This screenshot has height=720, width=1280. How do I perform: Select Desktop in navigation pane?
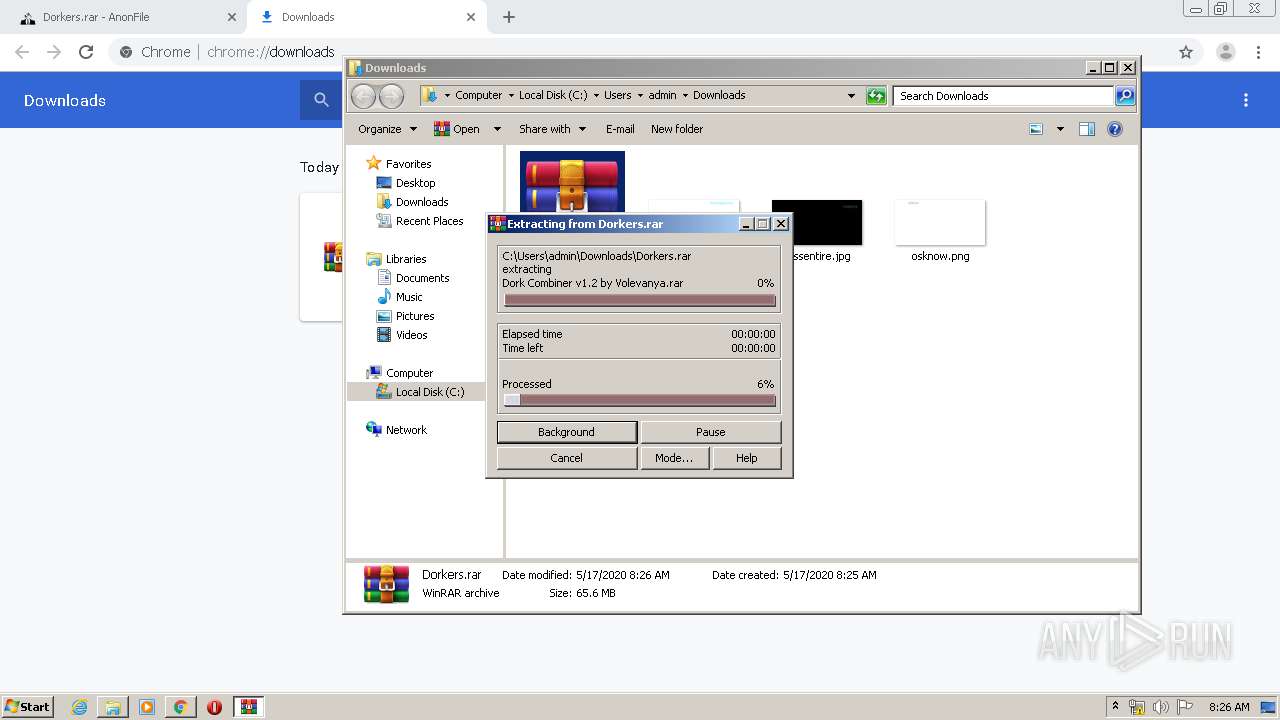tap(415, 183)
